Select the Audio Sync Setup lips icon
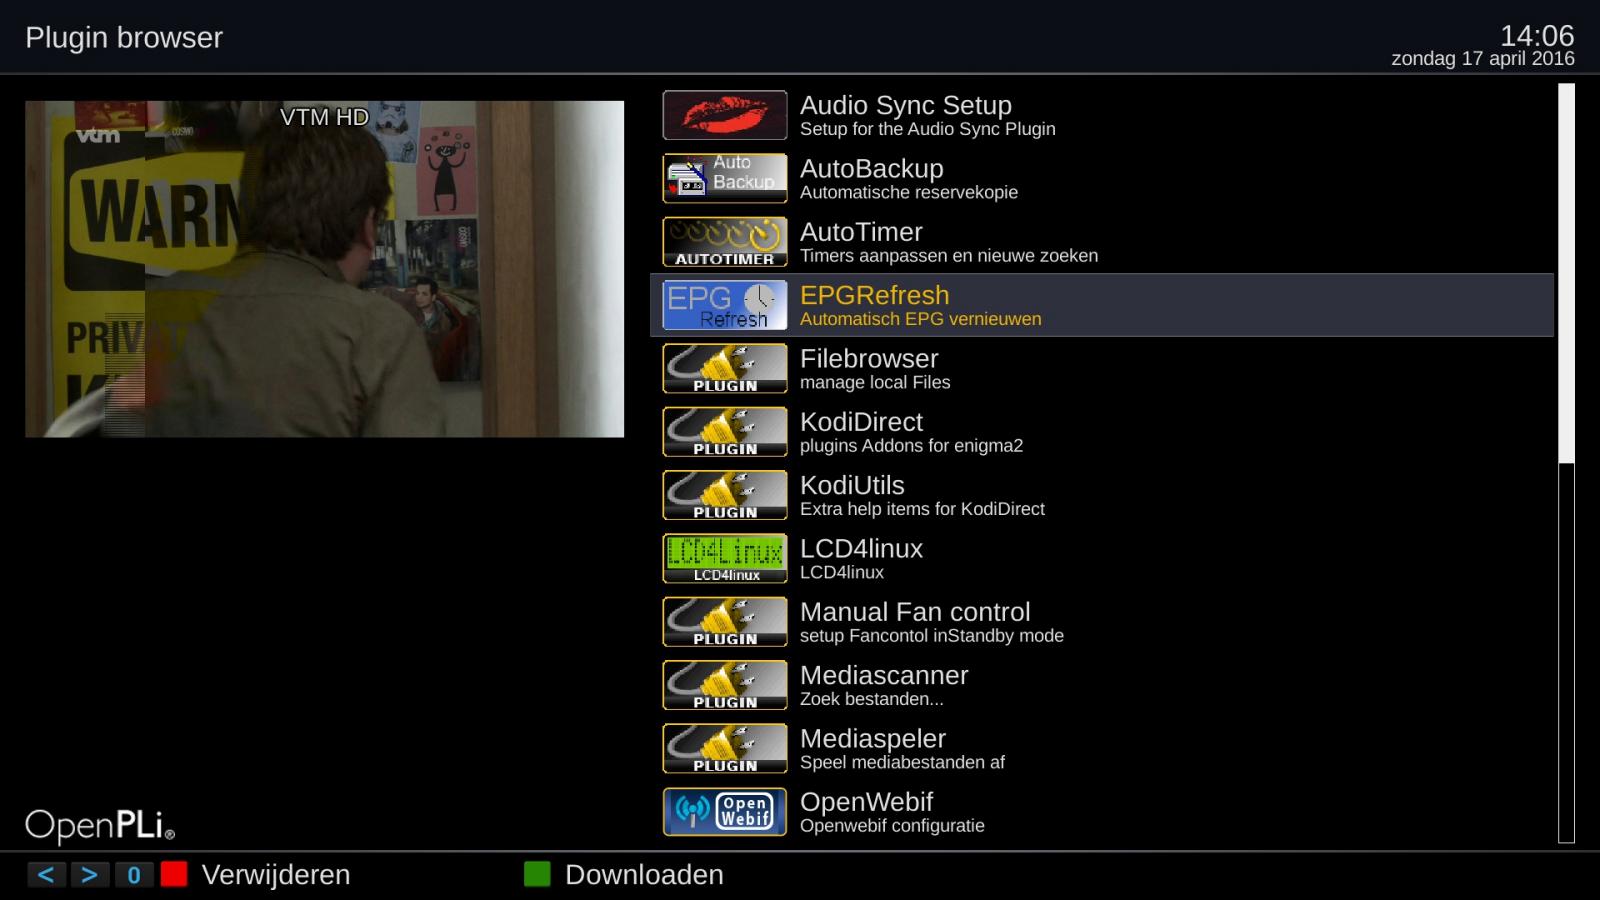This screenshot has width=1600, height=900. [725, 115]
